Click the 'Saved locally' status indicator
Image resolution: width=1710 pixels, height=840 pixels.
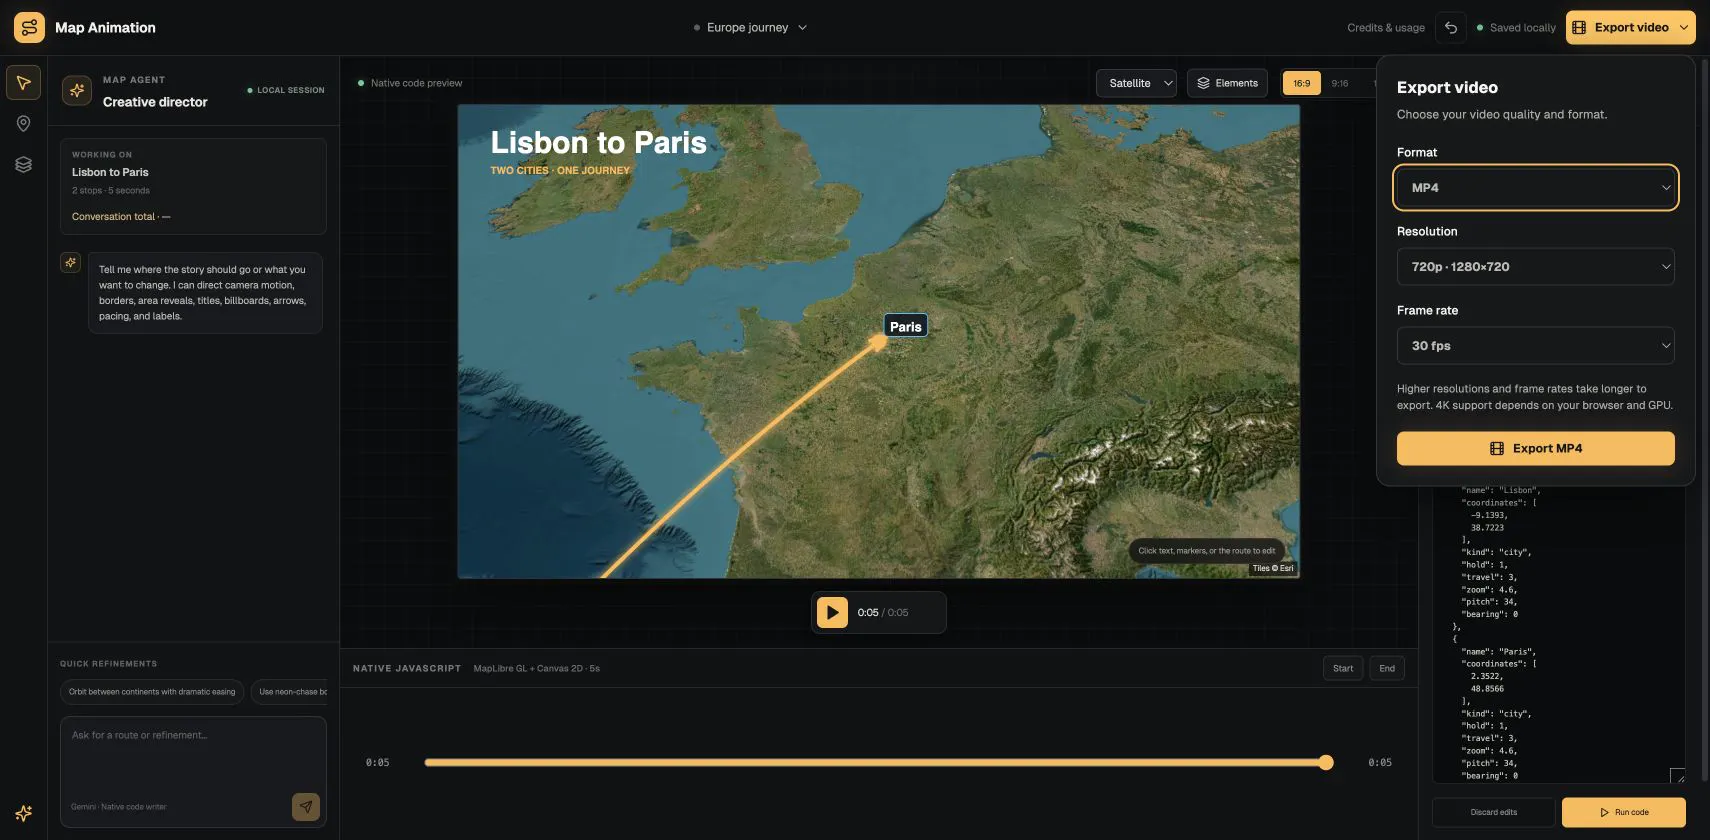[1516, 28]
